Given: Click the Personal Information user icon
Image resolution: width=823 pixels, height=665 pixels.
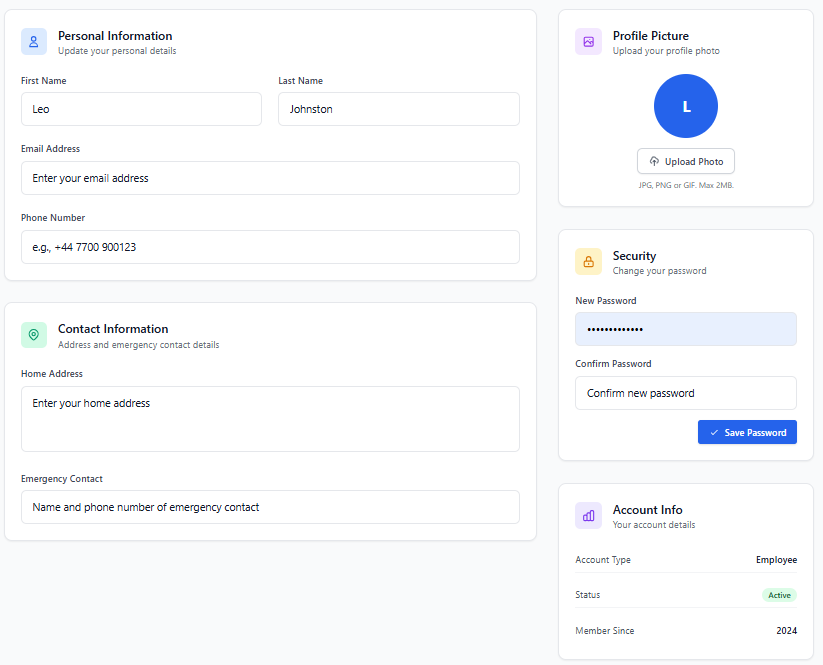Looking at the screenshot, I should point(34,42).
